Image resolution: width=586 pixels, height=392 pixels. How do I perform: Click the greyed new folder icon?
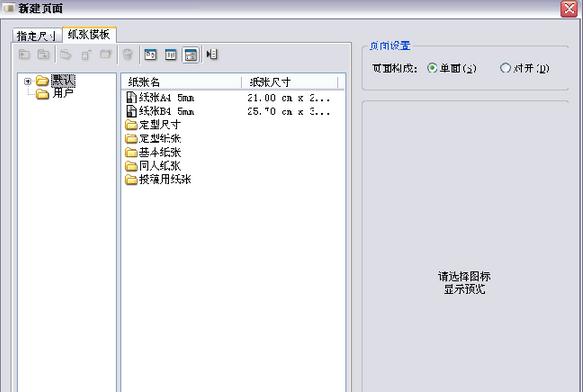coord(24,55)
